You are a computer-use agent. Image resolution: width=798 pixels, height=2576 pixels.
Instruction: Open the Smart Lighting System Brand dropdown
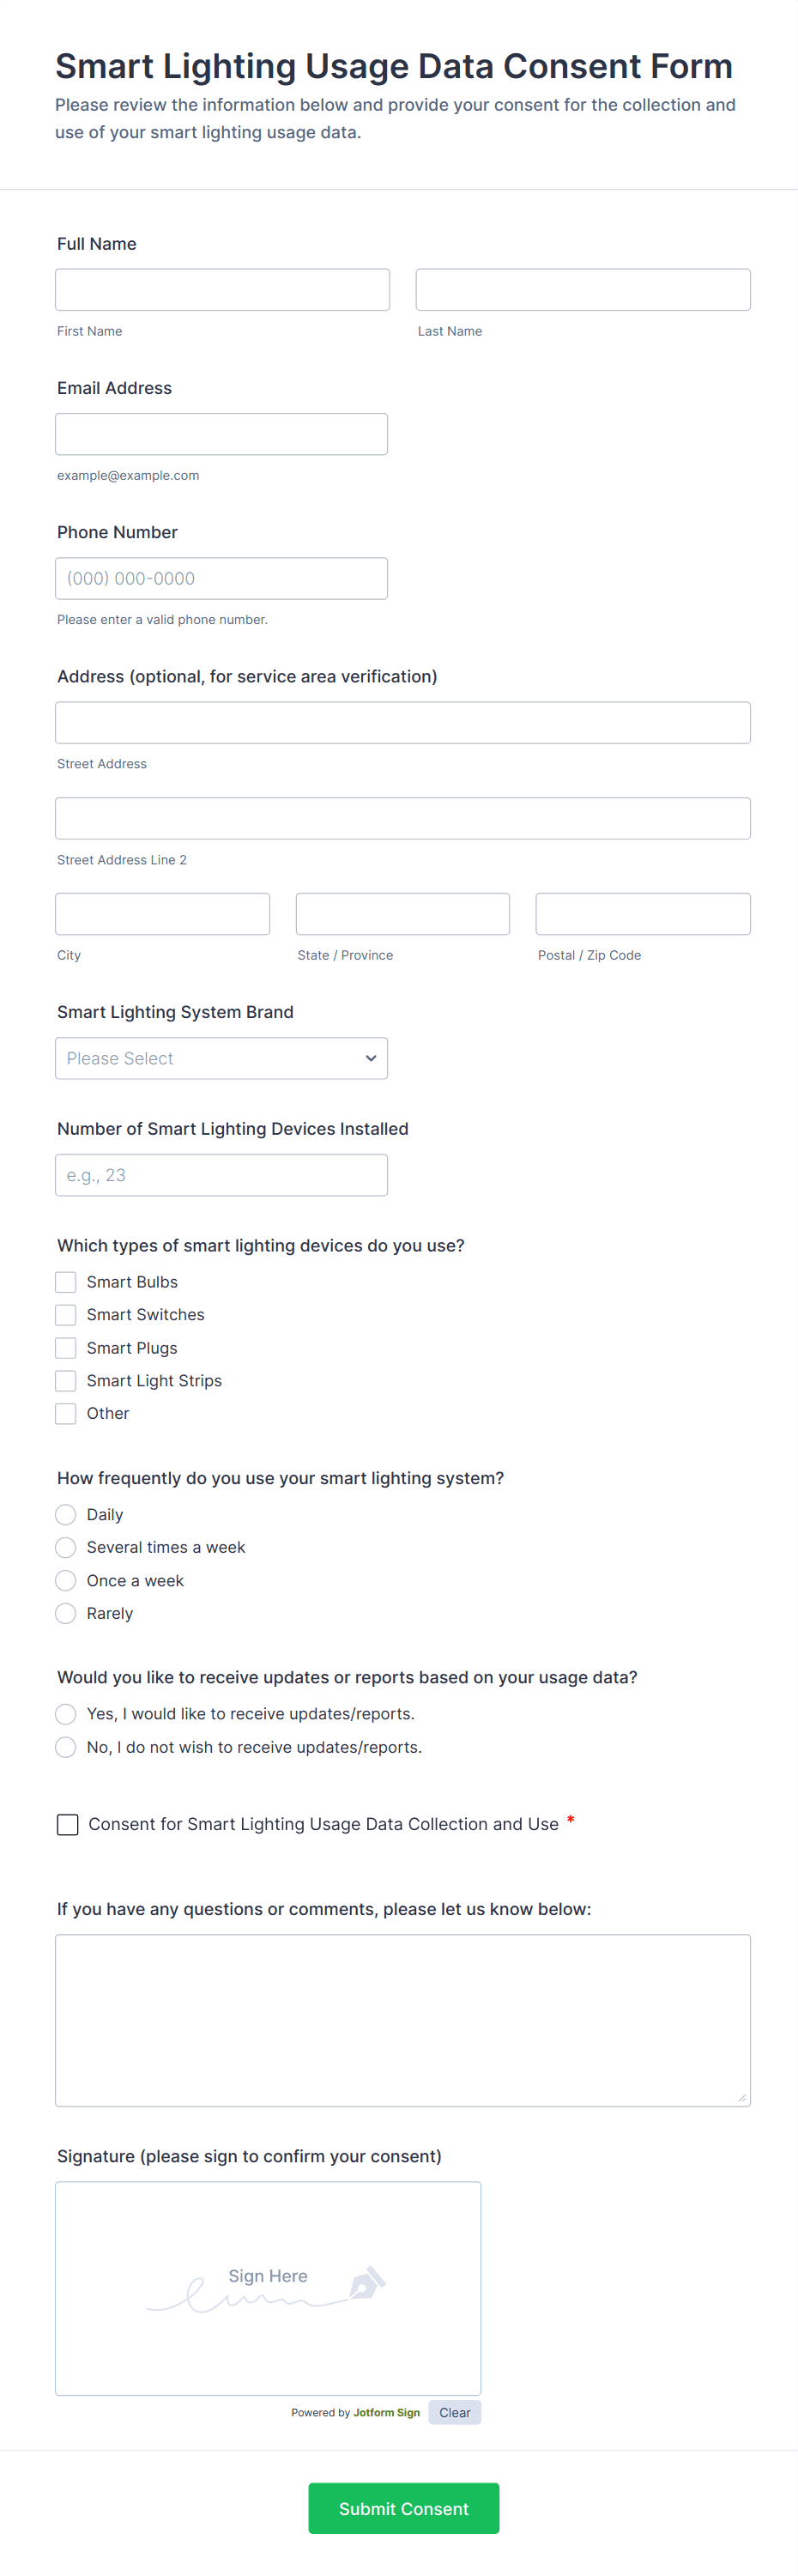click(x=221, y=1058)
